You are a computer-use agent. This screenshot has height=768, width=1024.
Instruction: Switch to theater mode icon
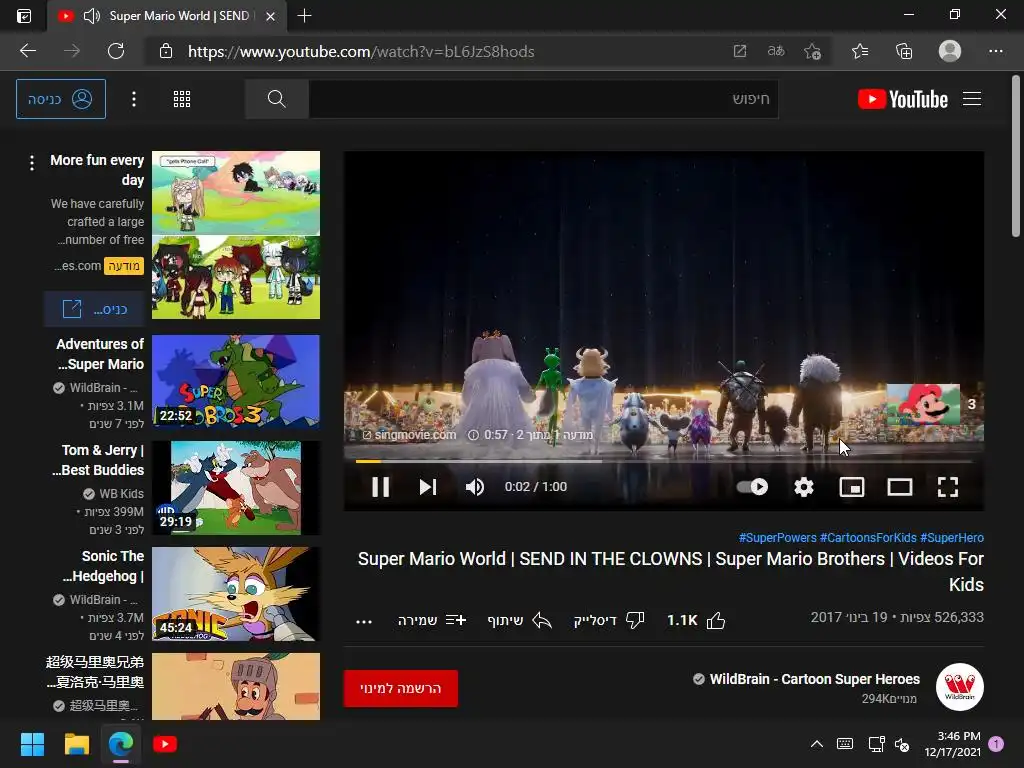click(x=899, y=487)
